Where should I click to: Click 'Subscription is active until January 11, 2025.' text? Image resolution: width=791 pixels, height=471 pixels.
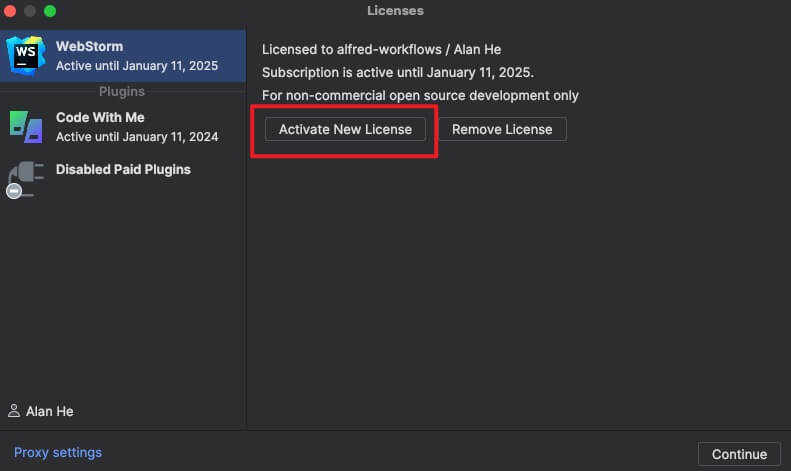click(398, 73)
